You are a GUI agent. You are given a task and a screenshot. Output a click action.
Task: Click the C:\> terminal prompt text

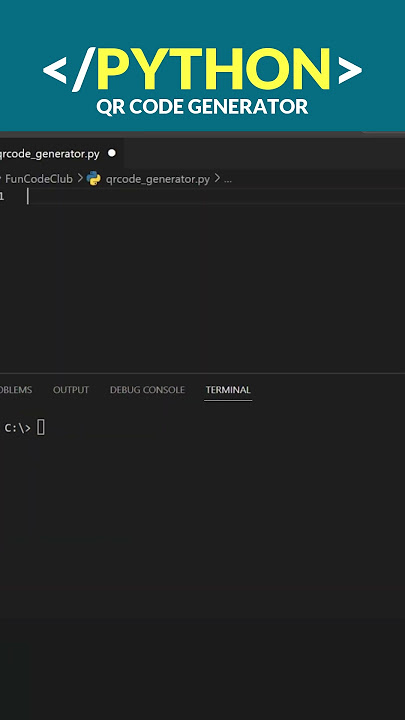click(17, 428)
